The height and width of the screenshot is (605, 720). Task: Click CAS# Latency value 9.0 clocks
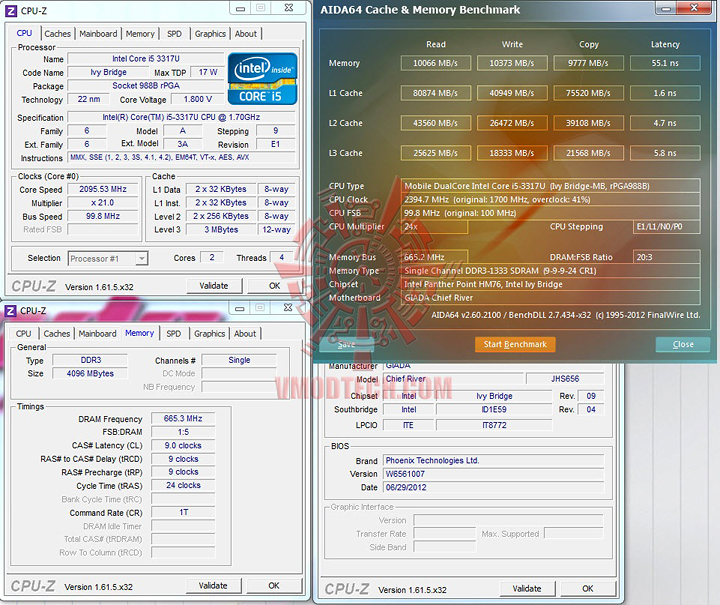[x=183, y=445]
